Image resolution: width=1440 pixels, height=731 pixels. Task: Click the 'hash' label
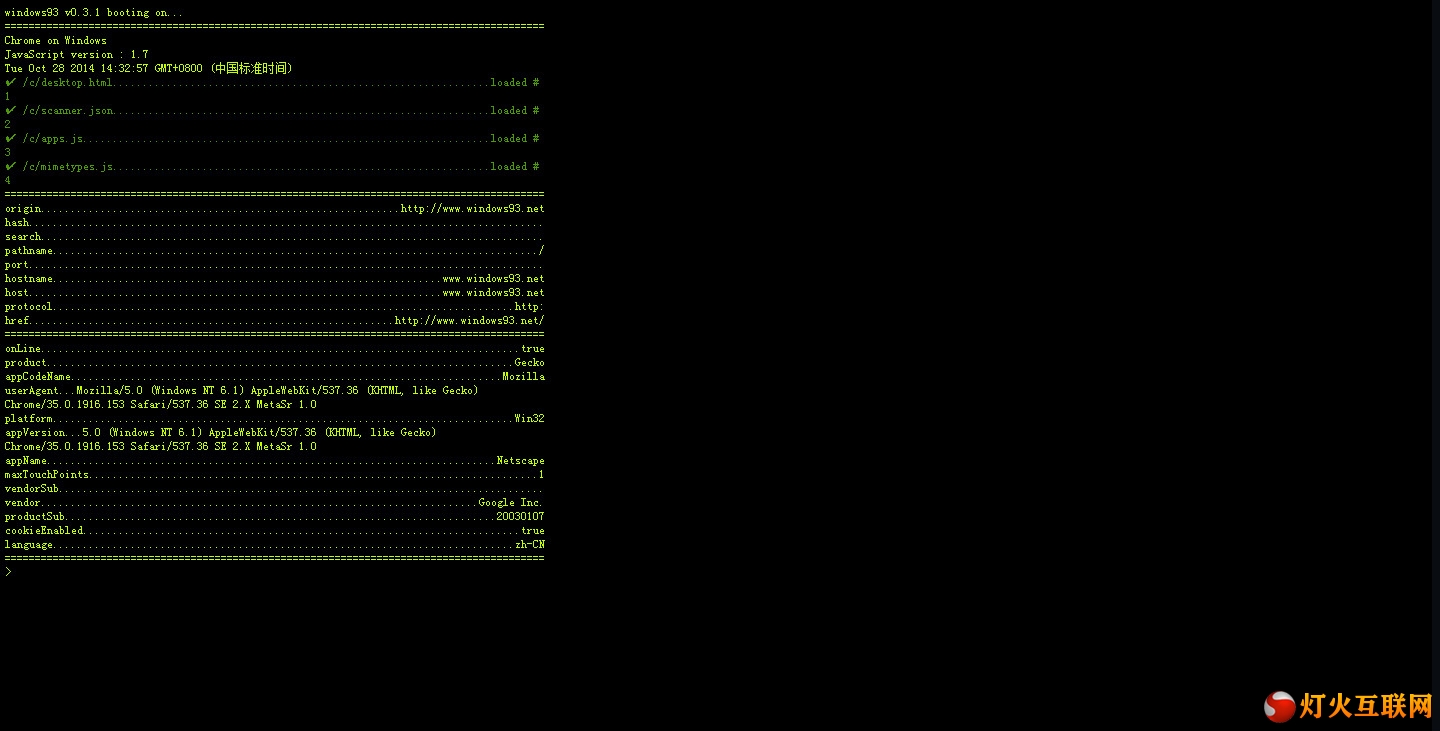point(17,223)
